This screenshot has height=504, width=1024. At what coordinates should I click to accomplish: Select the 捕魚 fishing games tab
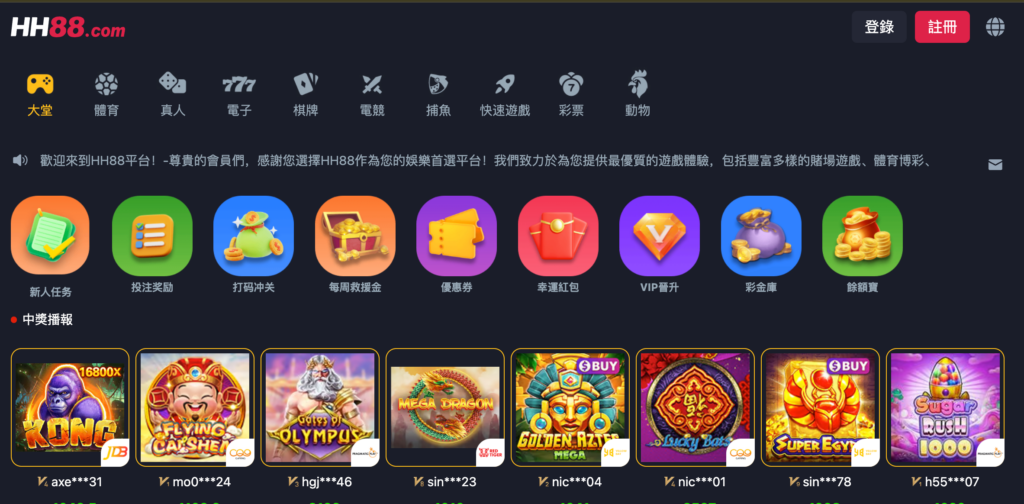click(x=438, y=95)
